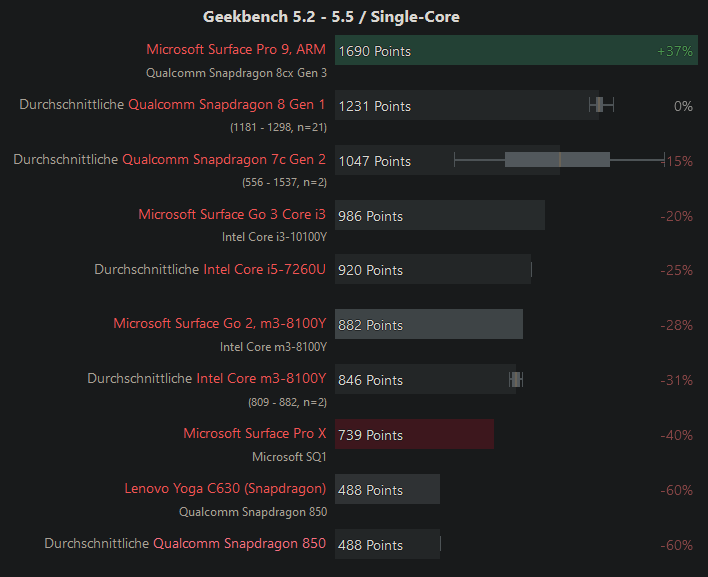Click the 920 Points bar
The image size is (708, 577).
click(x=433, y=270)
